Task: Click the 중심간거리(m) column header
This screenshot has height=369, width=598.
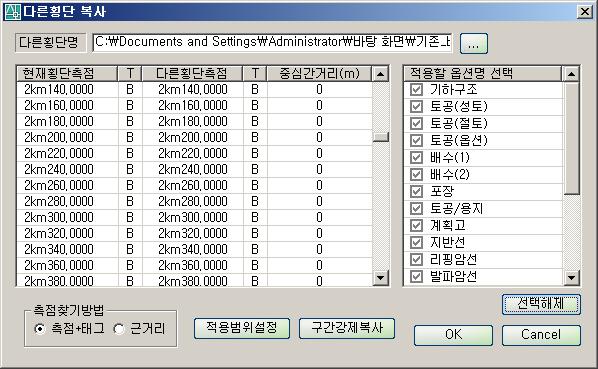Action: 319,74
